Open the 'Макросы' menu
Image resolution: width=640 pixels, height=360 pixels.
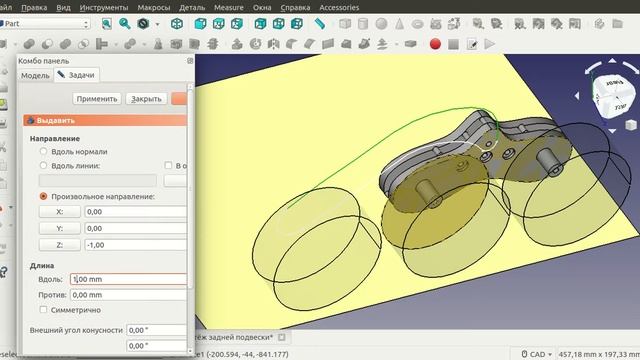tap(153, 7)
